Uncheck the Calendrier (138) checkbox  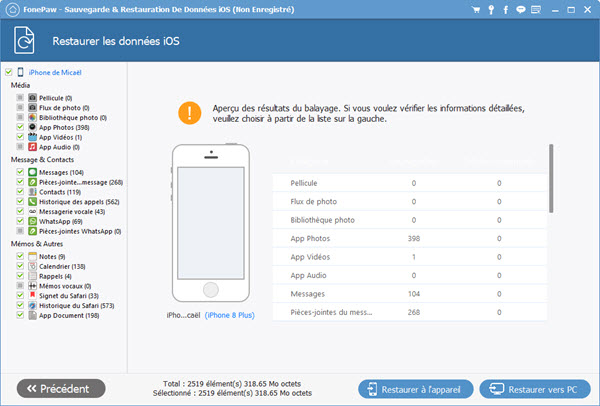(20, 266)
